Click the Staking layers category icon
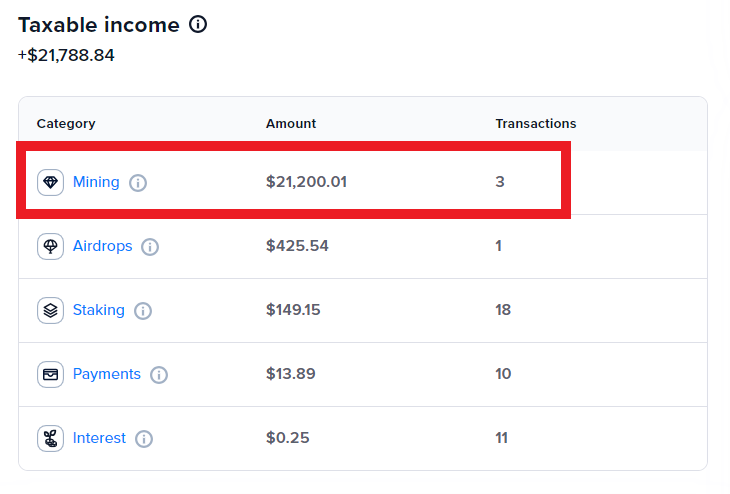Viewport: 730px width, 494px height. click(x=50, y=310)
